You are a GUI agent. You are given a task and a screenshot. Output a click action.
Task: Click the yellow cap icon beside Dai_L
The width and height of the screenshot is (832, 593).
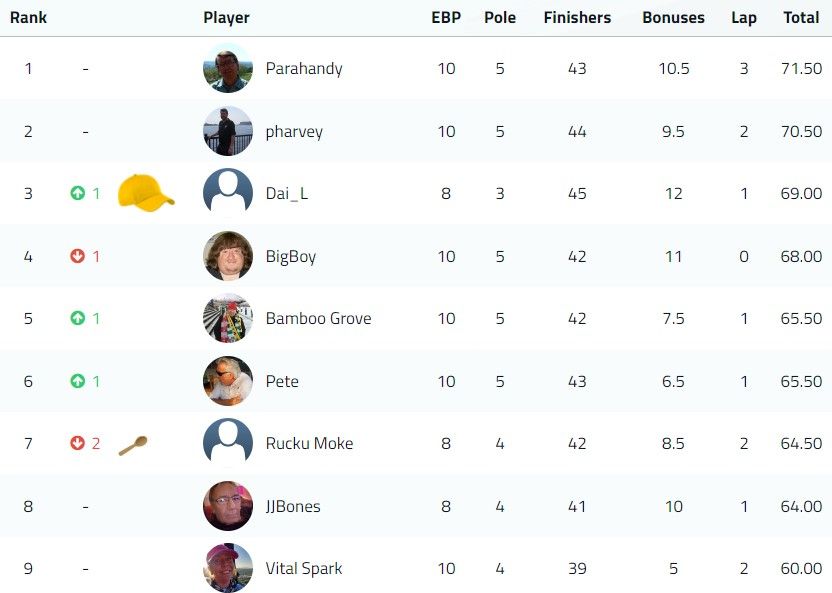coord(146,193)
